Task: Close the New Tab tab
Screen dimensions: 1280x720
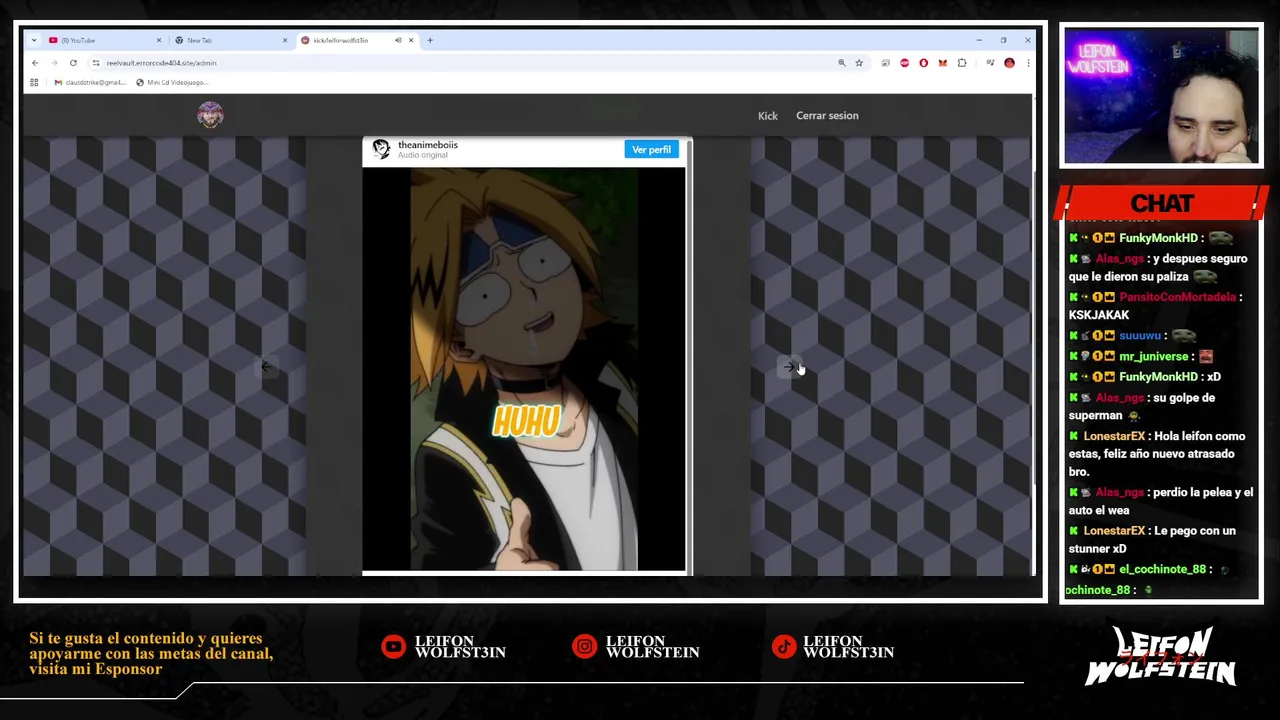Action: click(284, 40)
